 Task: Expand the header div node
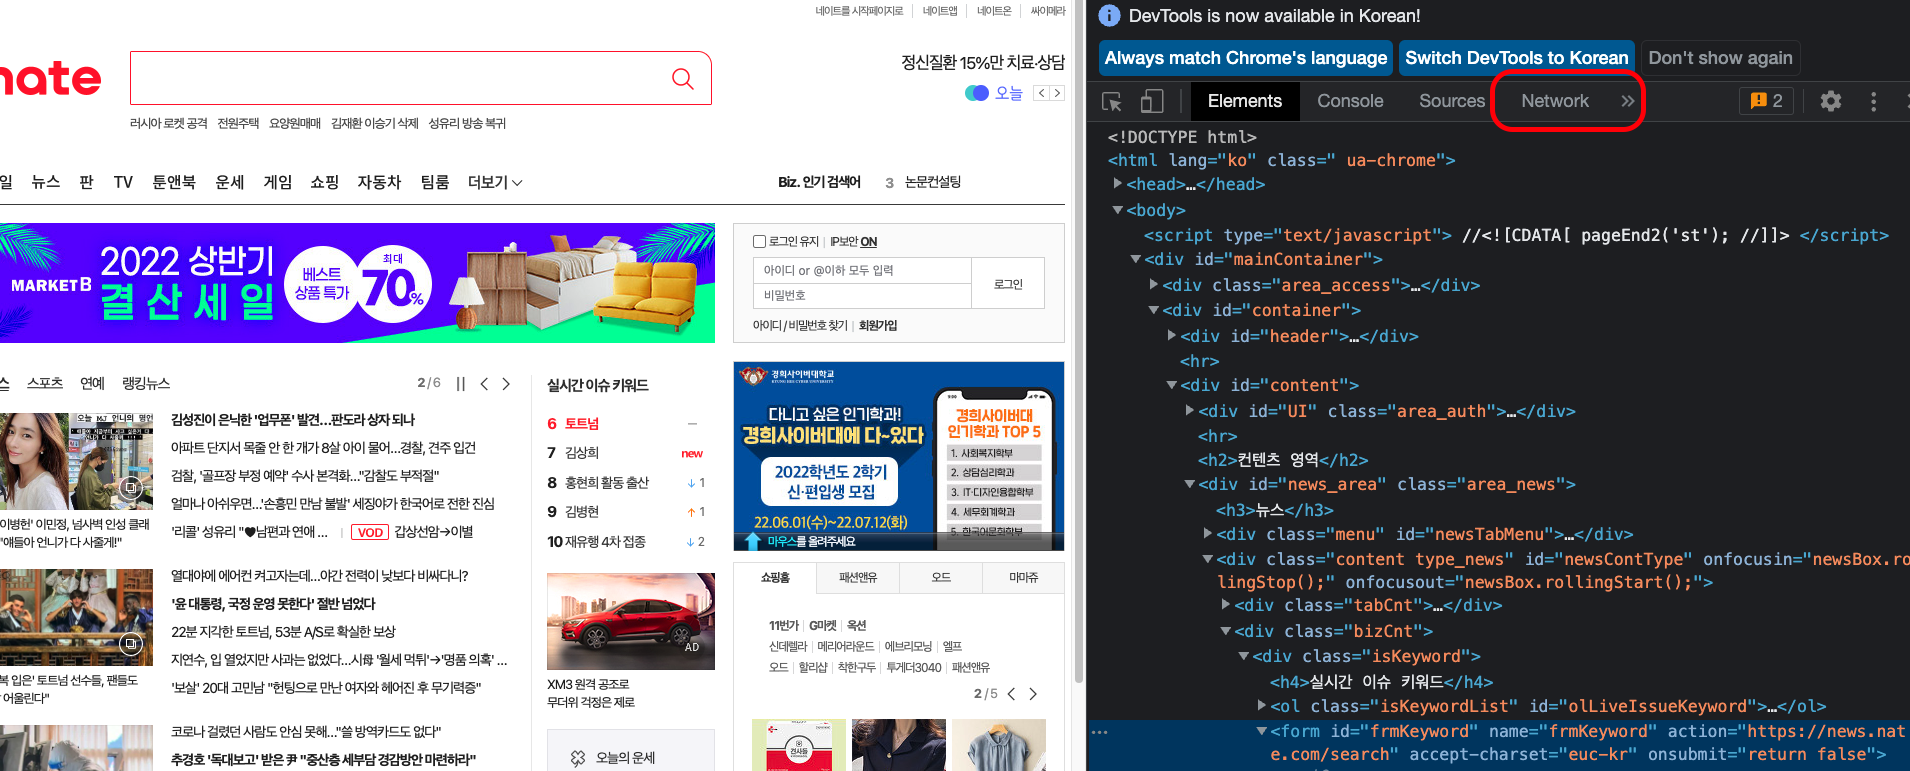tap(1171, 336)
